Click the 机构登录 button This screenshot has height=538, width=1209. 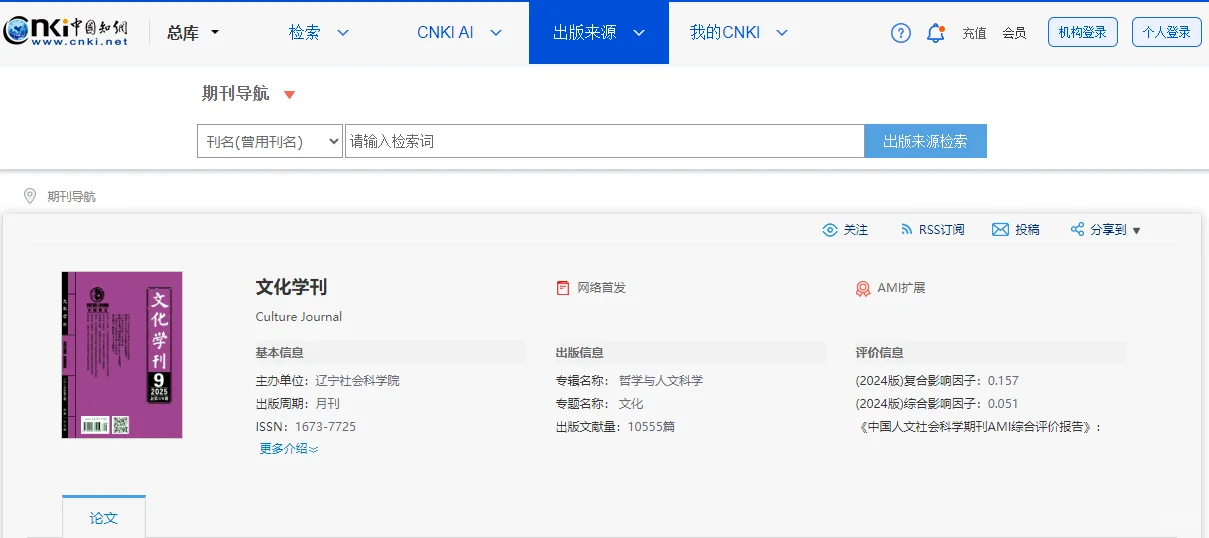tap(1082, 32)
